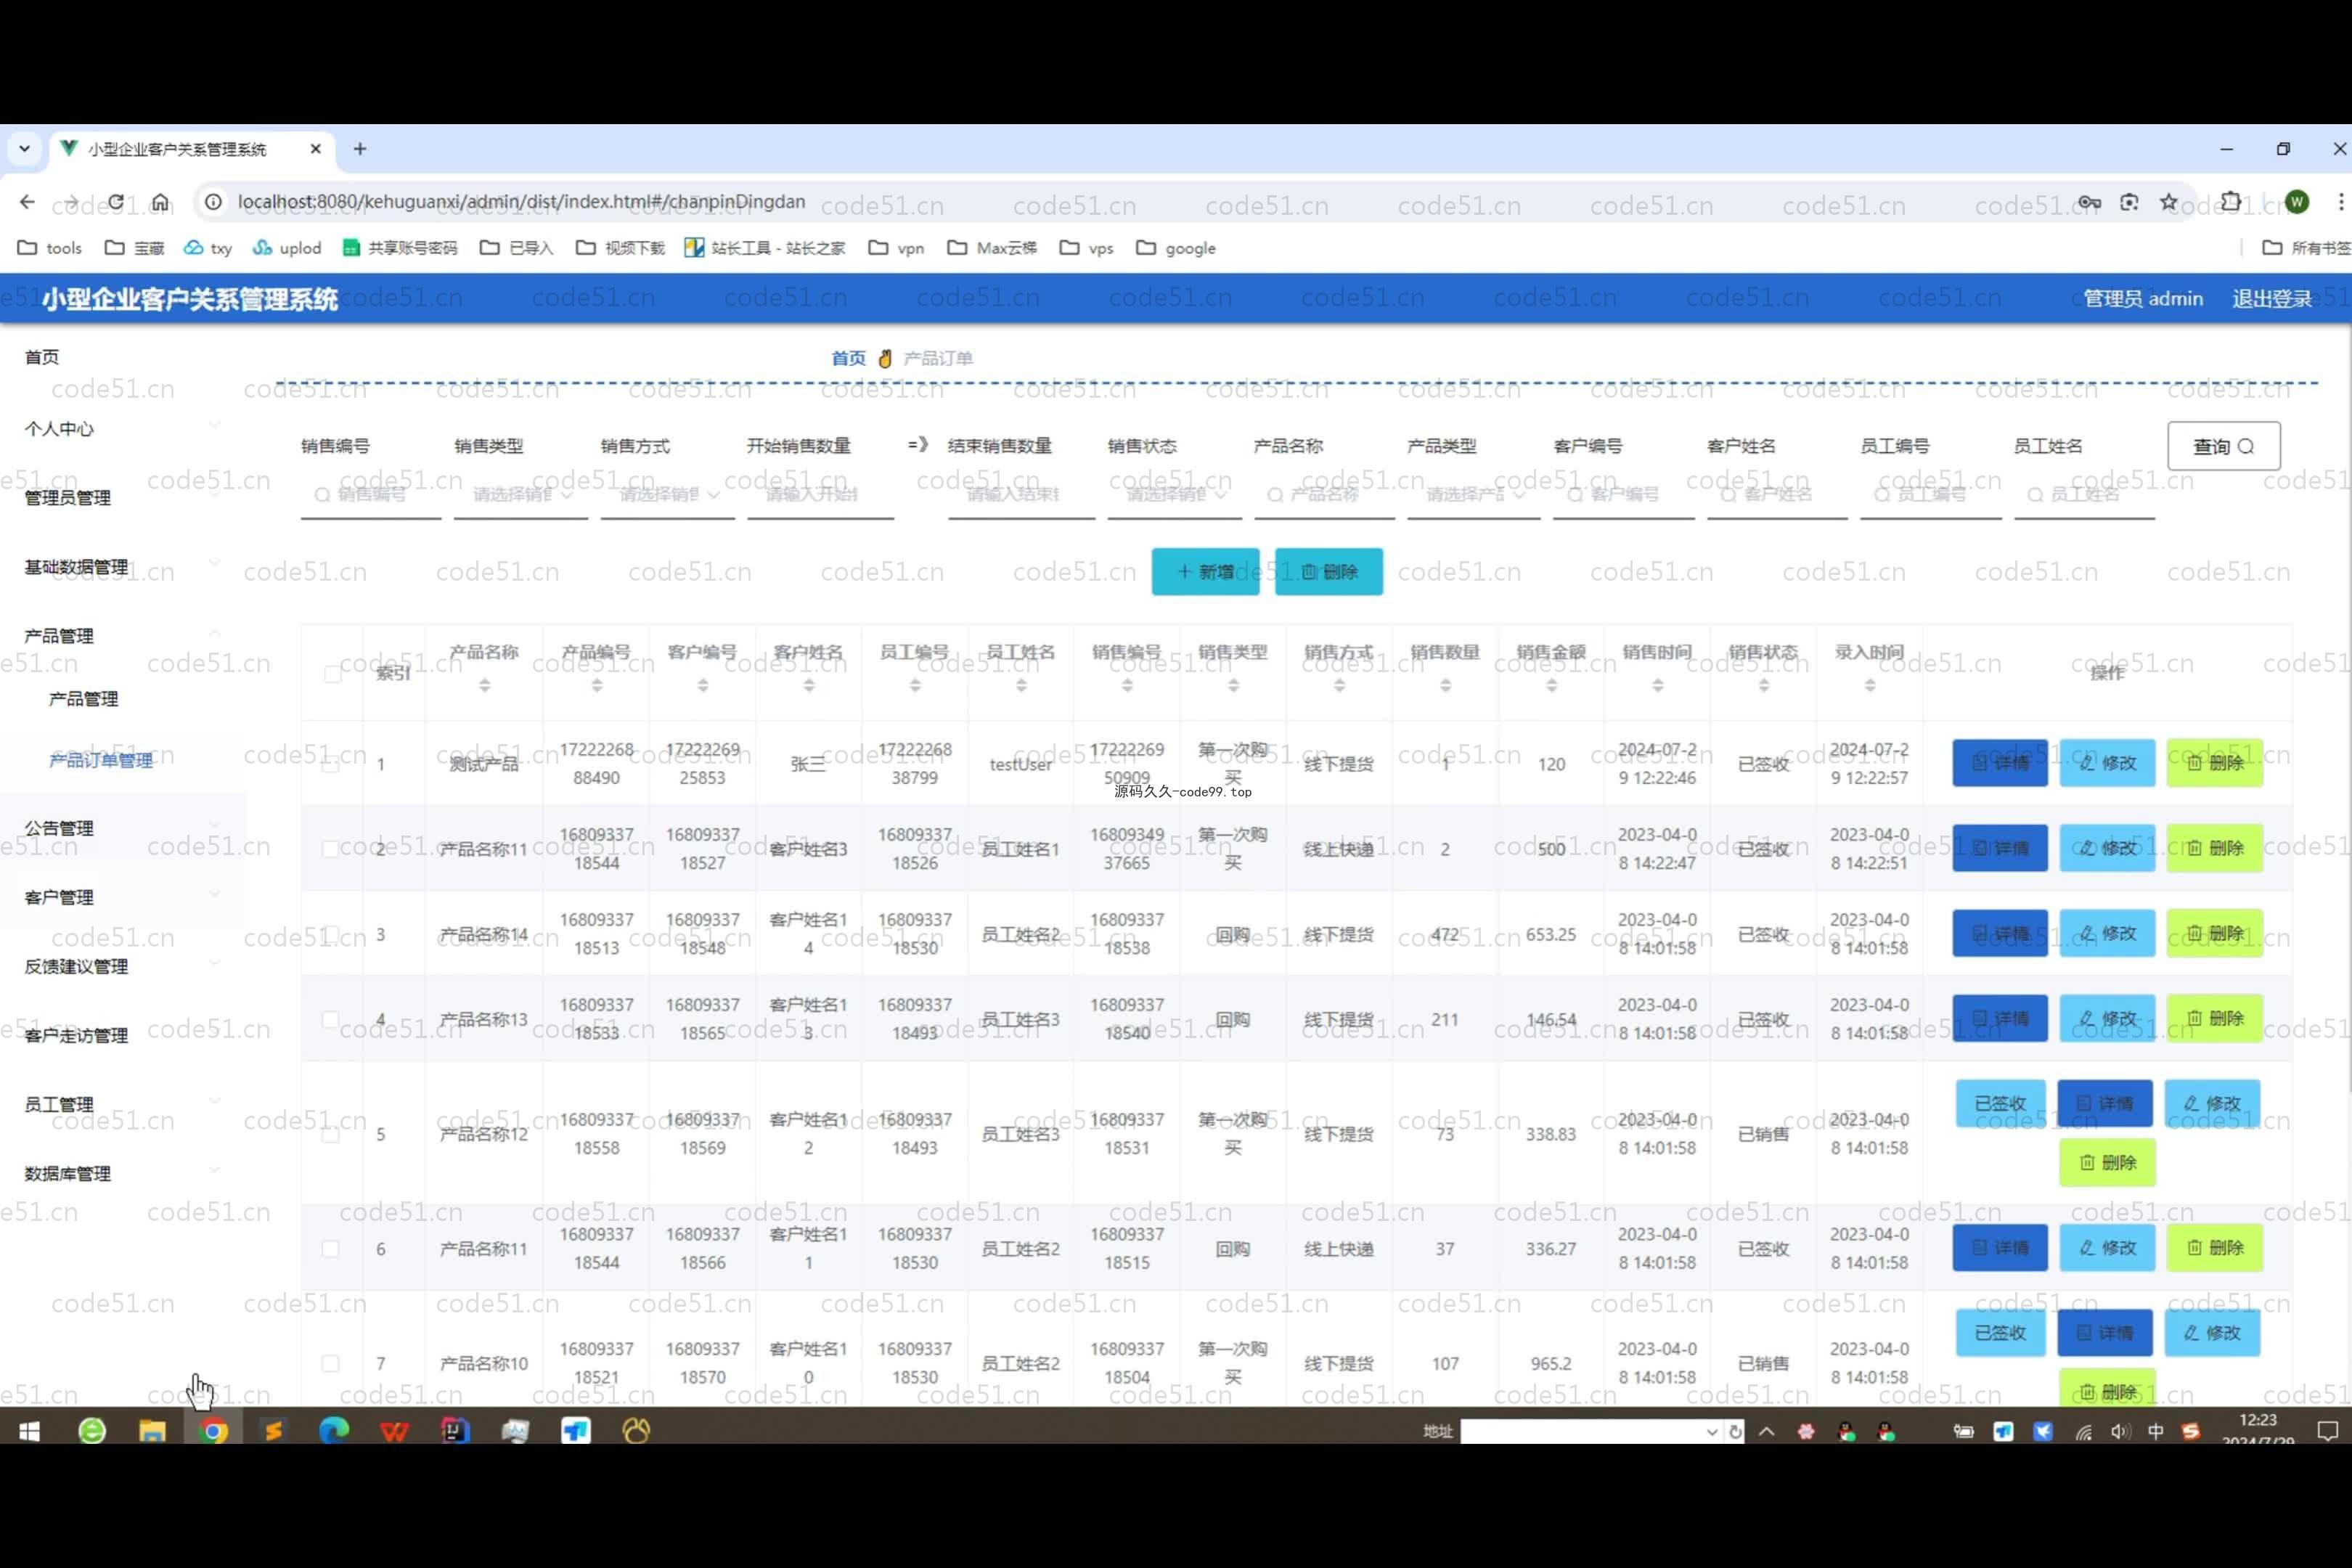Tick checkbox for row 4 产品名称13

[331, 1020]
